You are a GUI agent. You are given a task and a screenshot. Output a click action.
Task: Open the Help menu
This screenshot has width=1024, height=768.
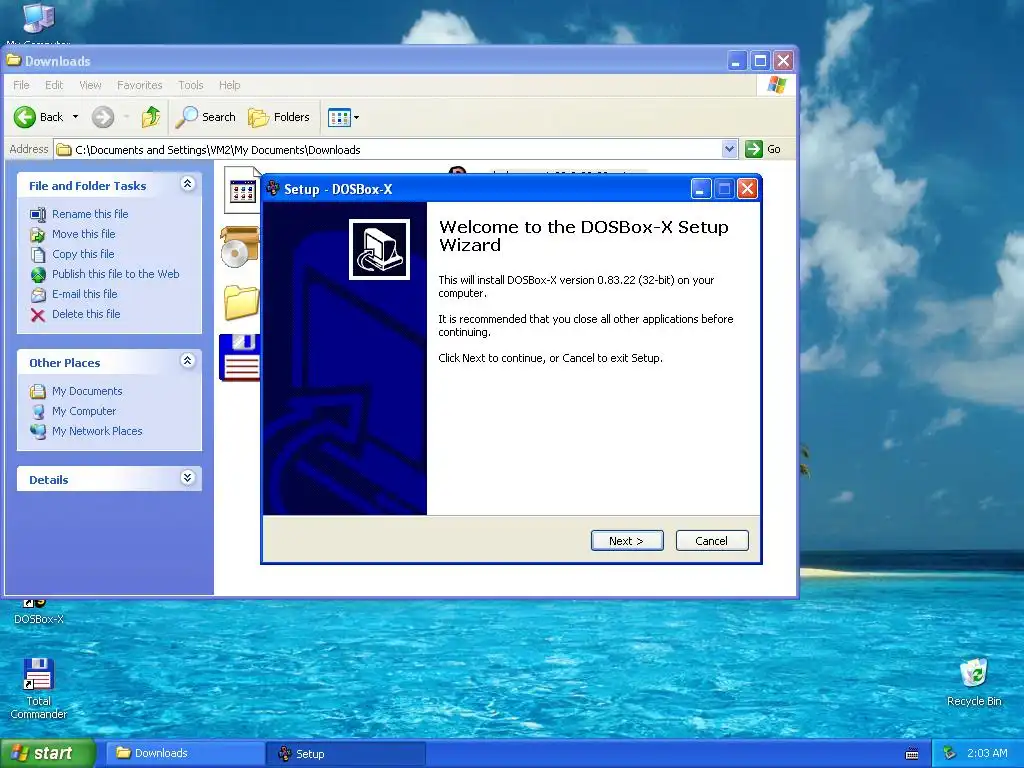(x=229, y=85)
